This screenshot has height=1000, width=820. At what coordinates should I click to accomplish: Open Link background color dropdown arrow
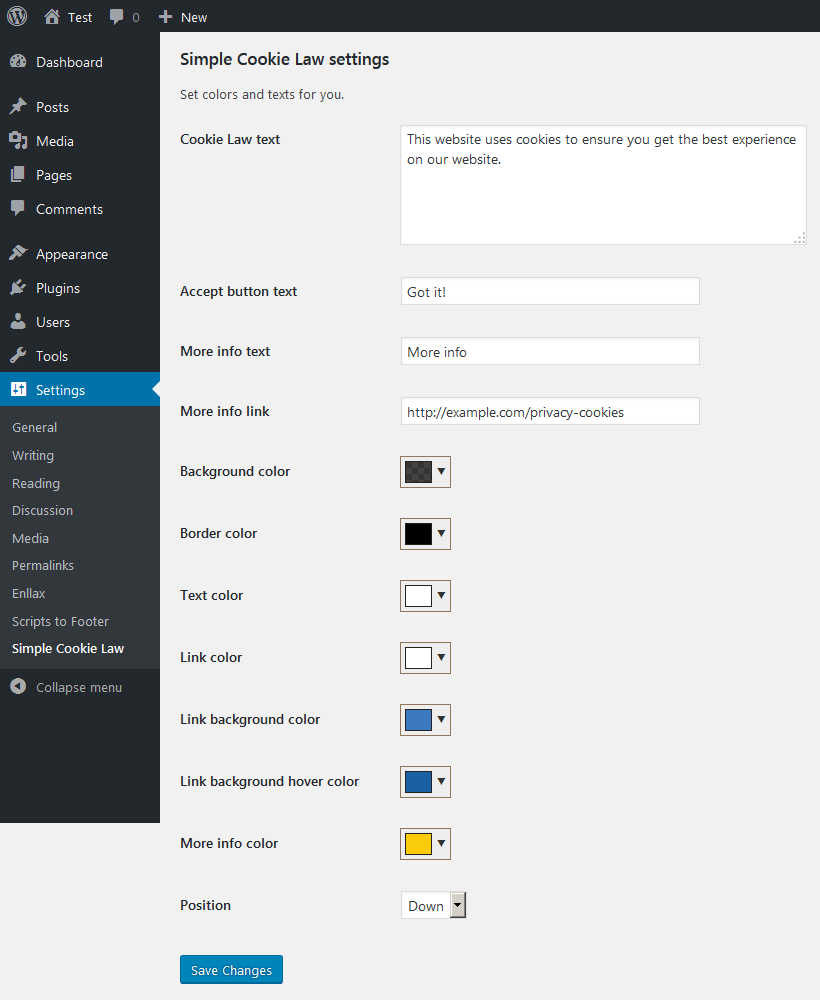click(441, 719)
